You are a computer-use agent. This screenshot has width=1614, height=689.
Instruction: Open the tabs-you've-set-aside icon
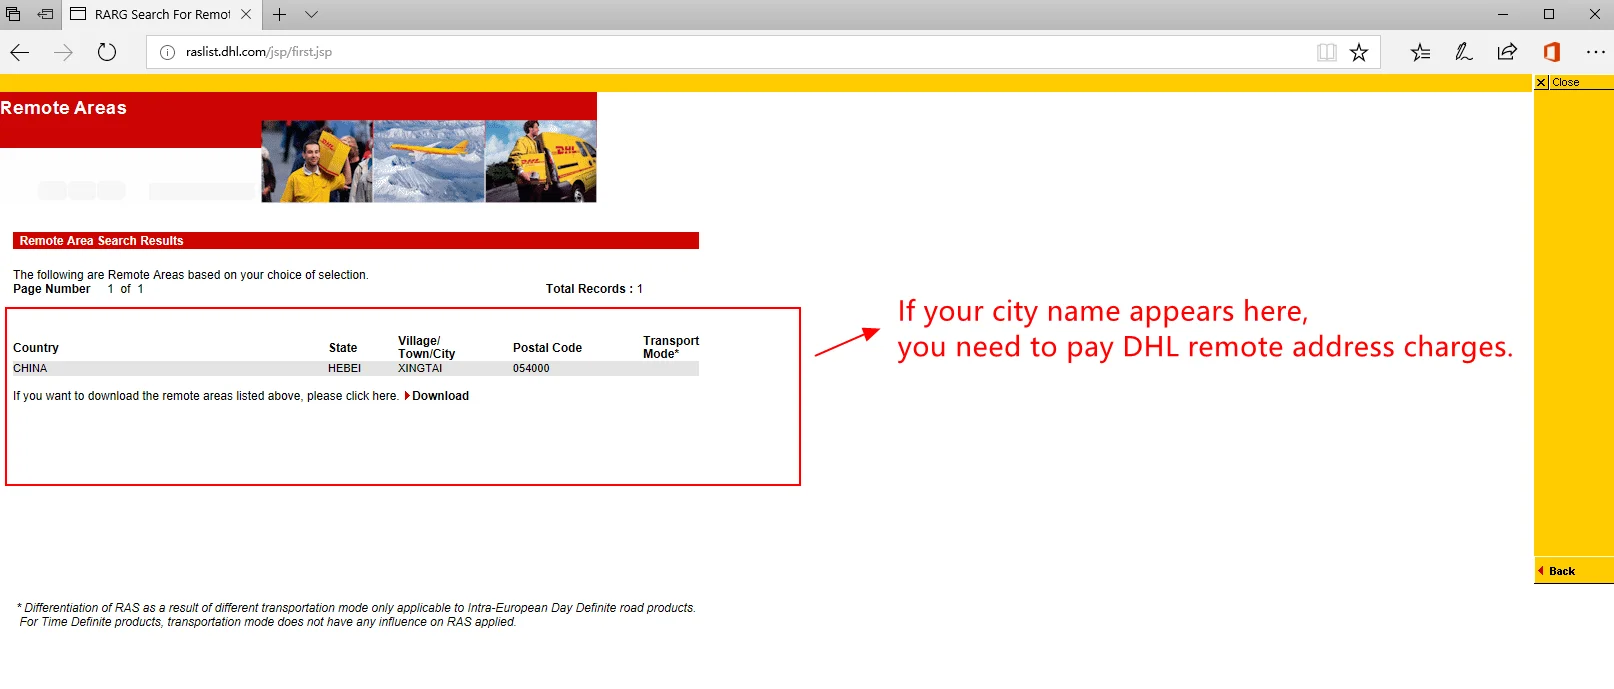pyautogui.click(x=13, y=14)
